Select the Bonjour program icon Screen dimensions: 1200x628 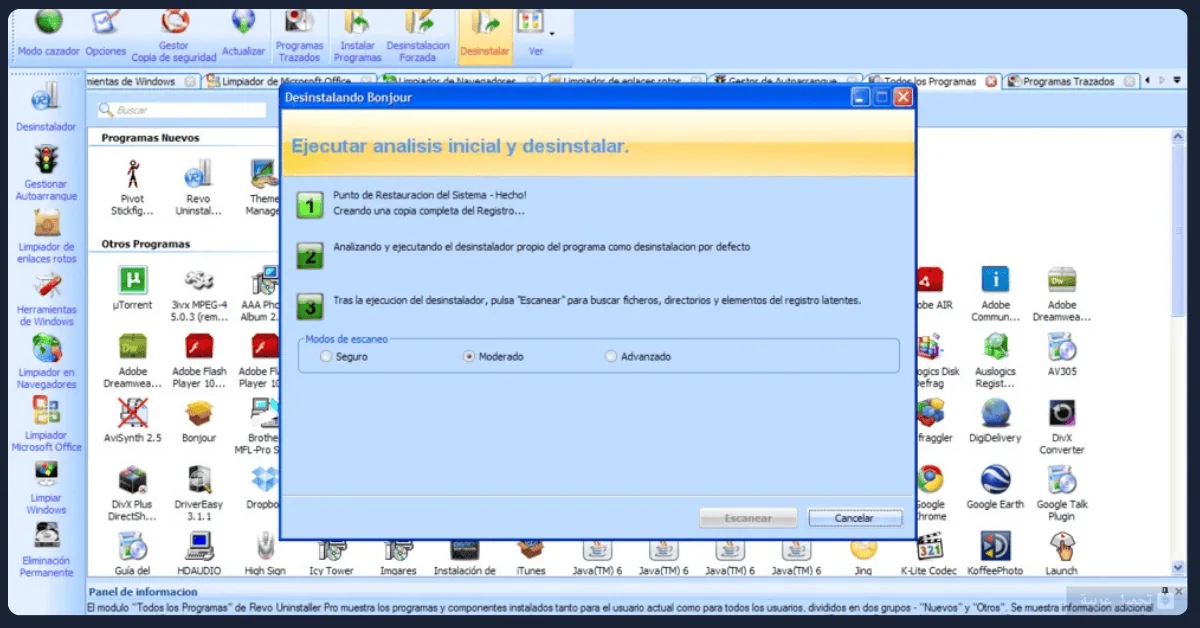(198, 421)
